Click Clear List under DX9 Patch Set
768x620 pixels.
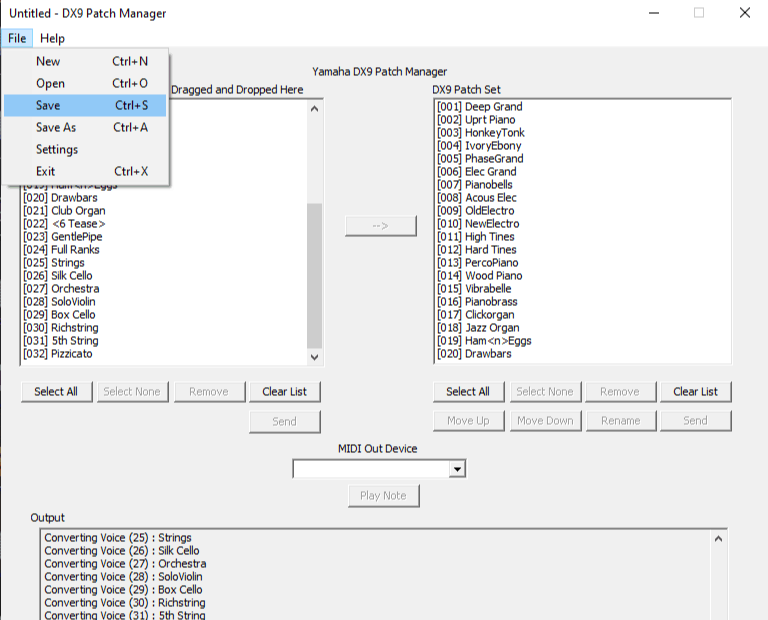695,391
